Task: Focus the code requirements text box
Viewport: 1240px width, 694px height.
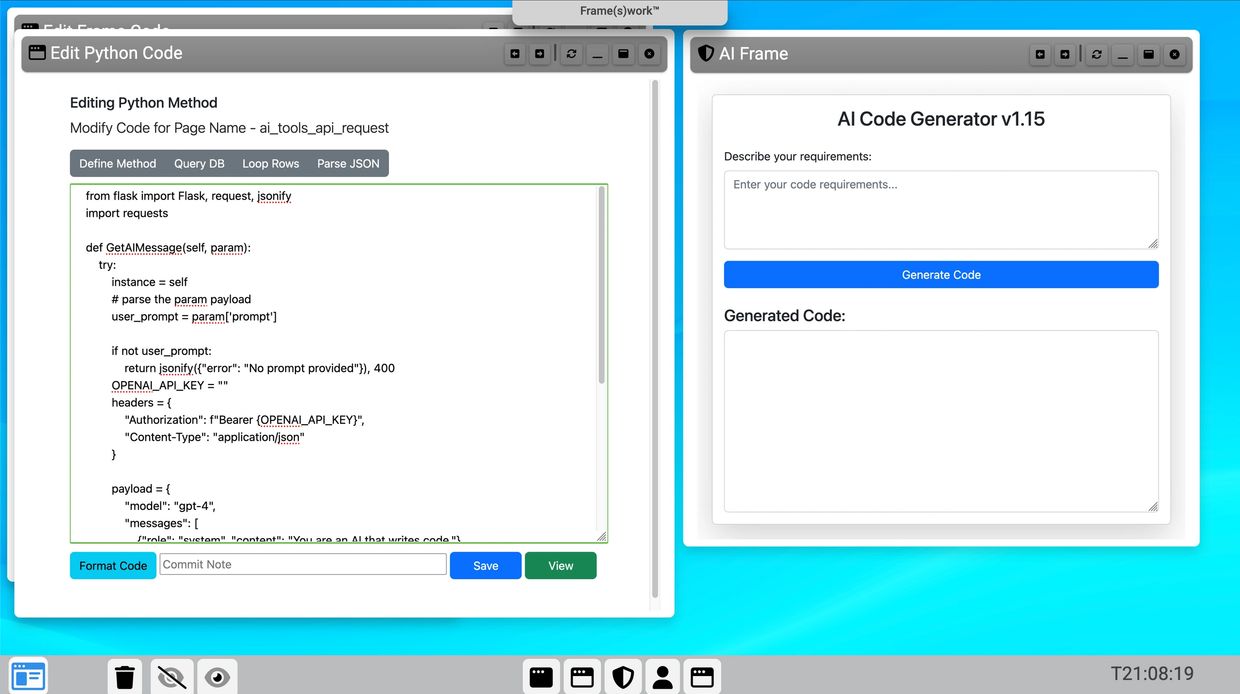Action: click(941, 209)
